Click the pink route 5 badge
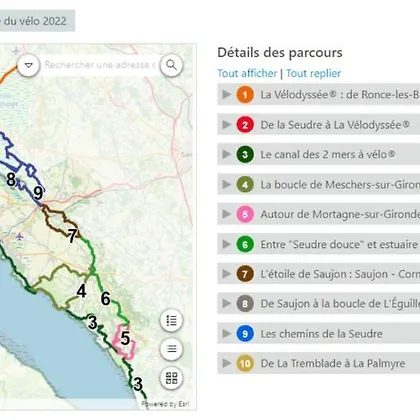 [x=245, y=214]
